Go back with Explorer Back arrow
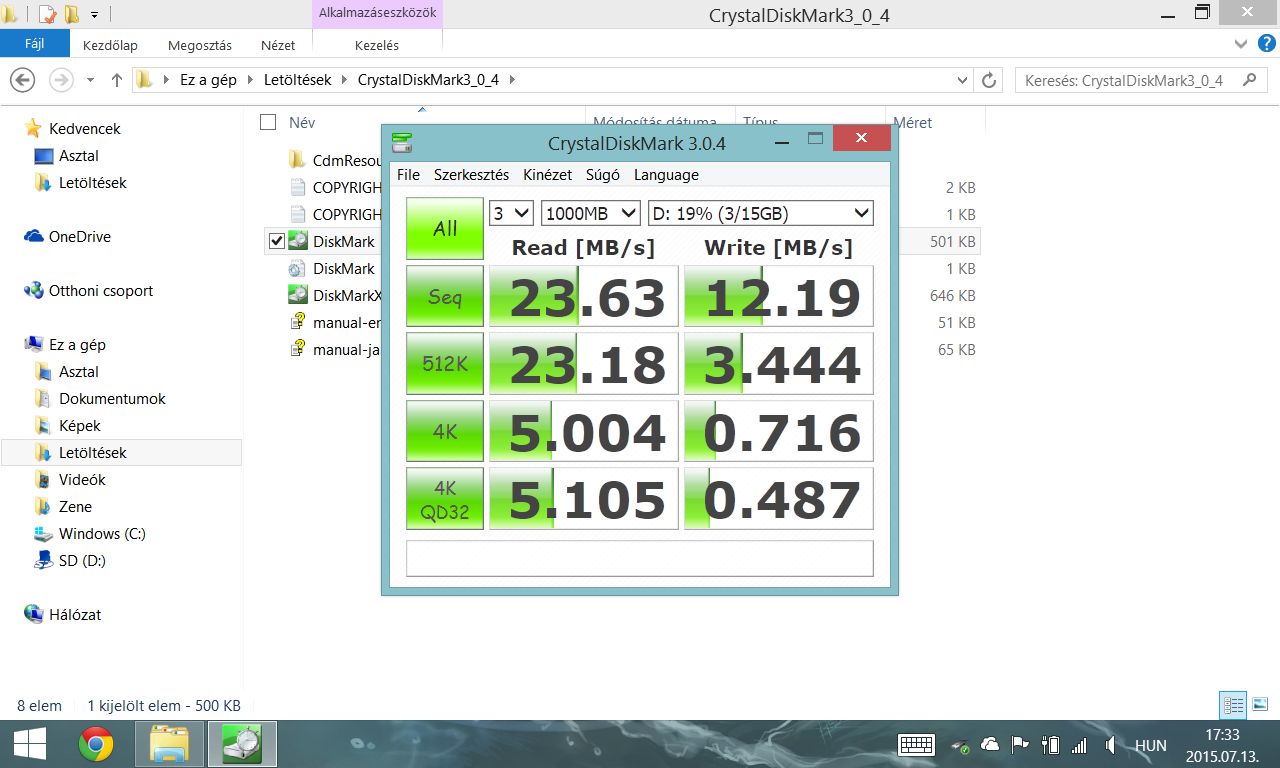 click(22, 80)
